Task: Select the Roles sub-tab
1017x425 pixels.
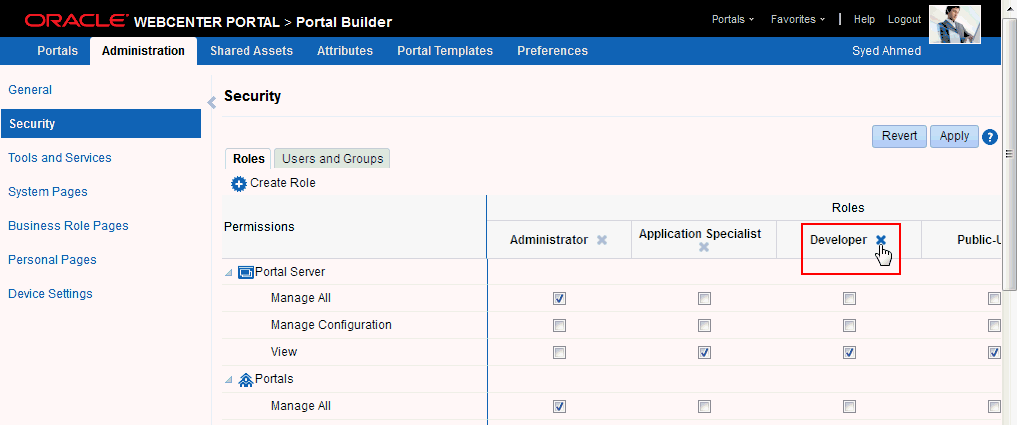Action: 248,158
